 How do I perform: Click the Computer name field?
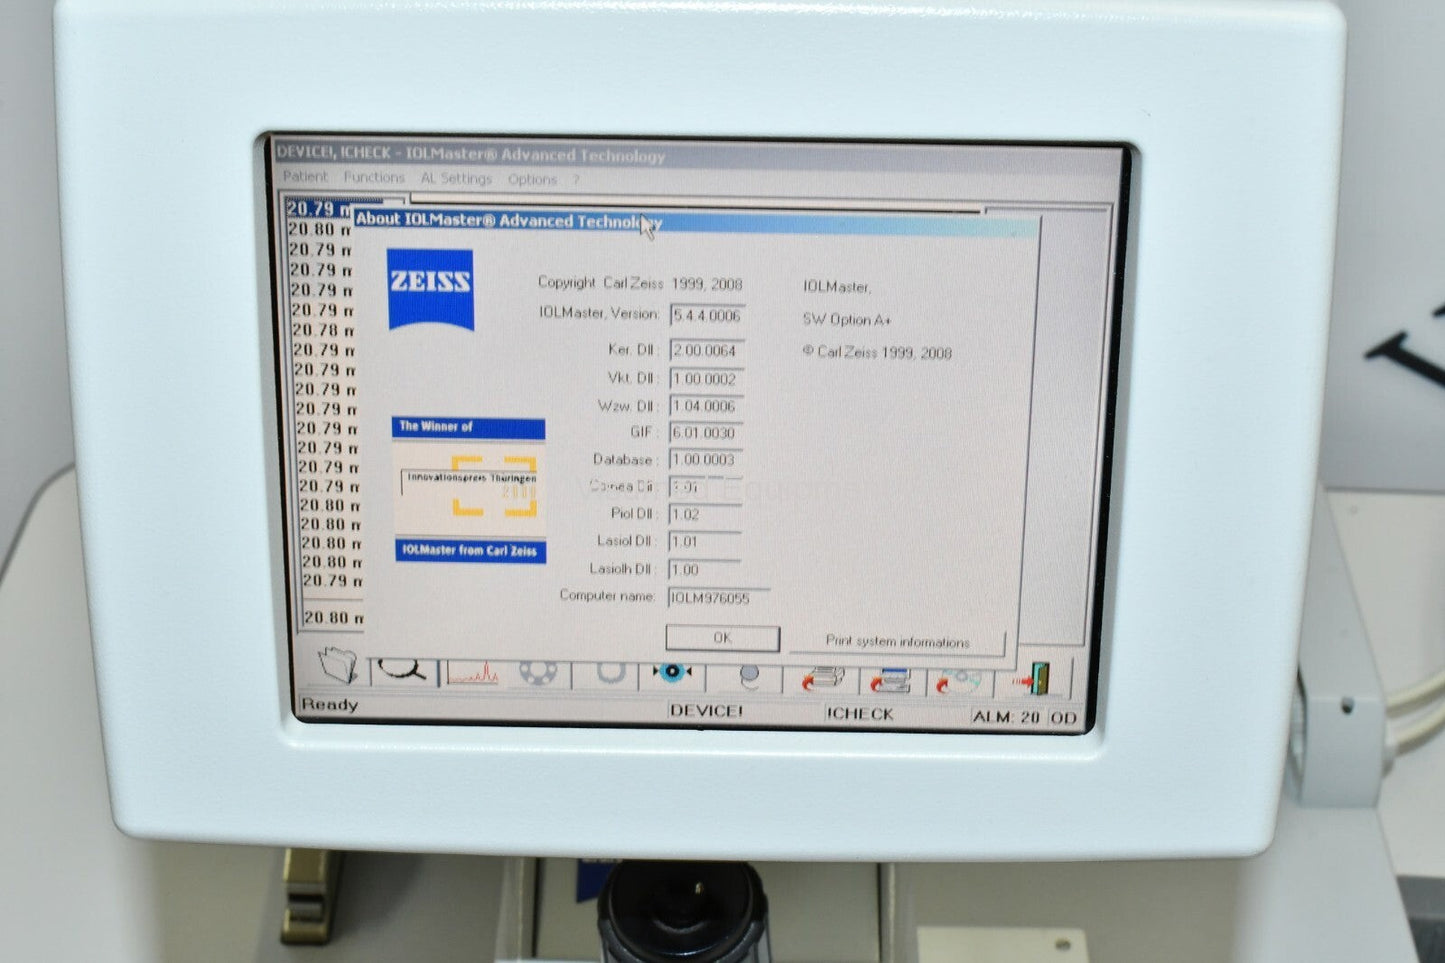point(717,598)
